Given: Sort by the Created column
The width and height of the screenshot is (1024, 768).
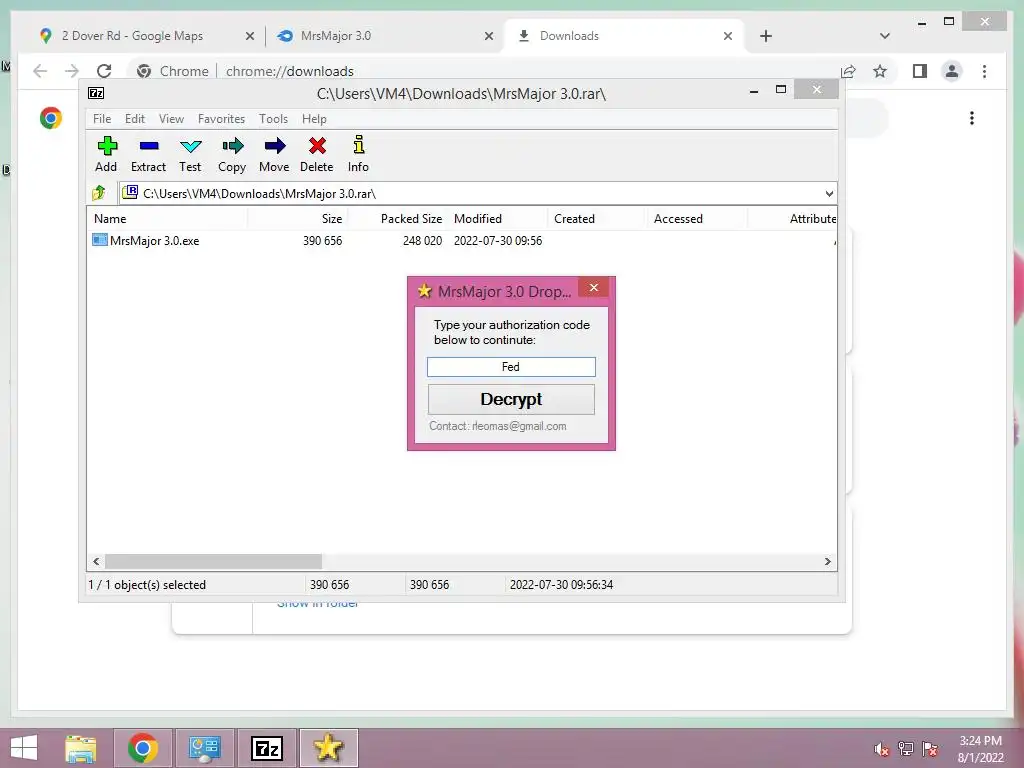Looking at the screenshot, I should (598, 219).
